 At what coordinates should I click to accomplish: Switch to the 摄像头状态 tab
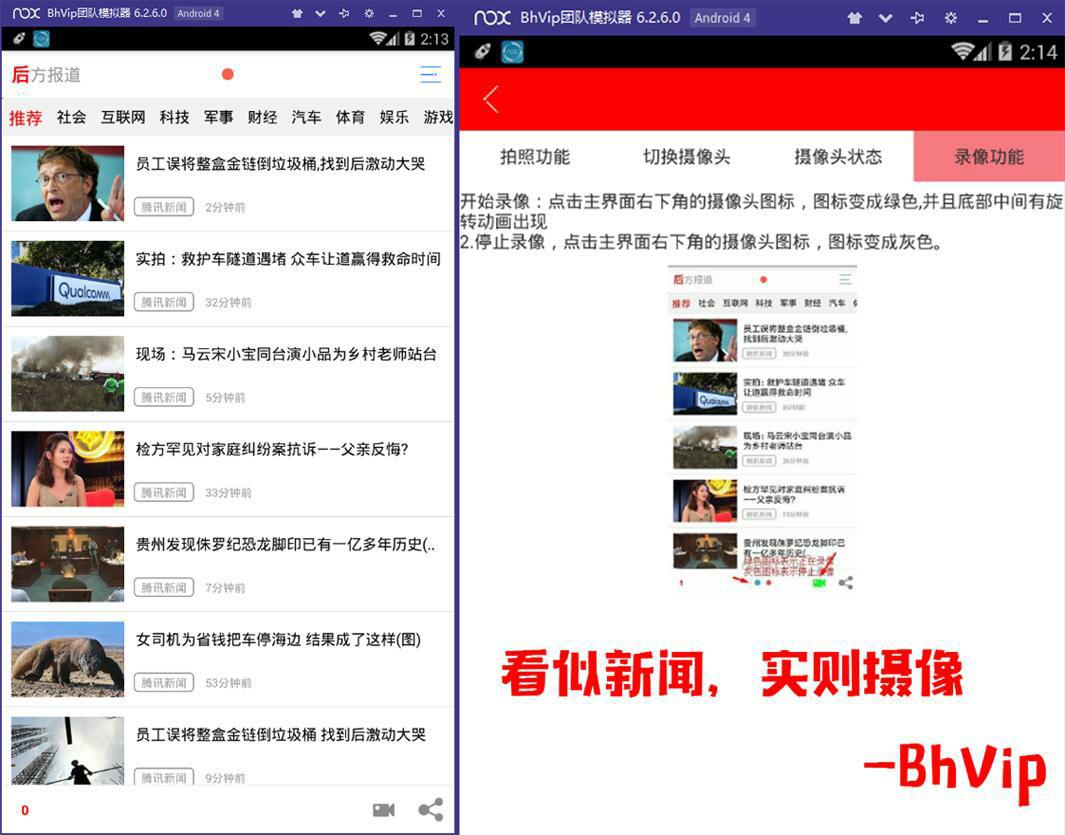838,157
